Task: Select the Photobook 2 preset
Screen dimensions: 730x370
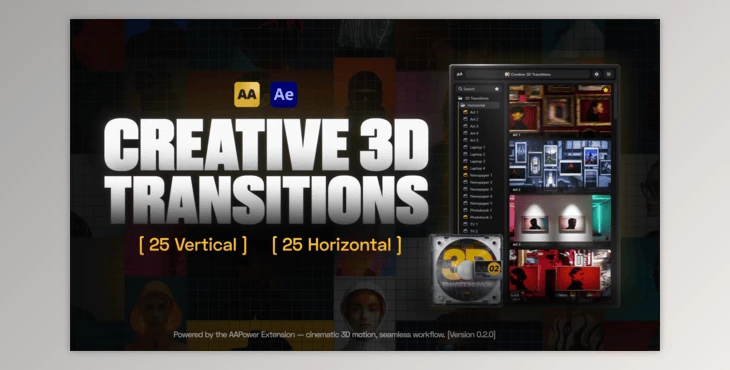Action: [x=477, y=217]
